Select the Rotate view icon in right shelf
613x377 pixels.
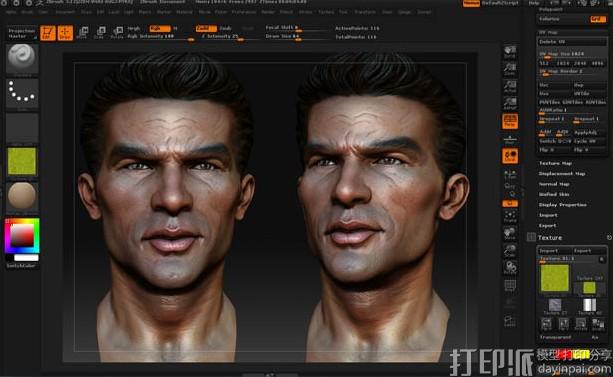[x=510, y=268]
